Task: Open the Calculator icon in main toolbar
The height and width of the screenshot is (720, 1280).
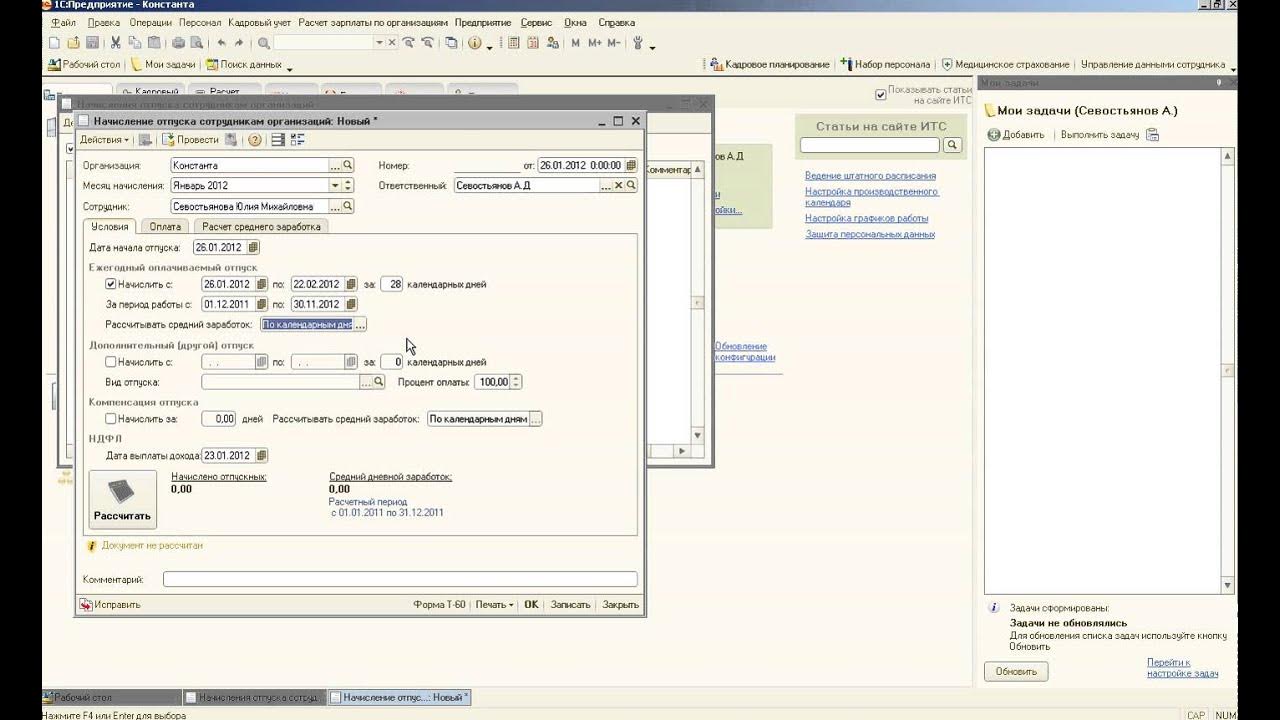Action: (x=514, y=43)
